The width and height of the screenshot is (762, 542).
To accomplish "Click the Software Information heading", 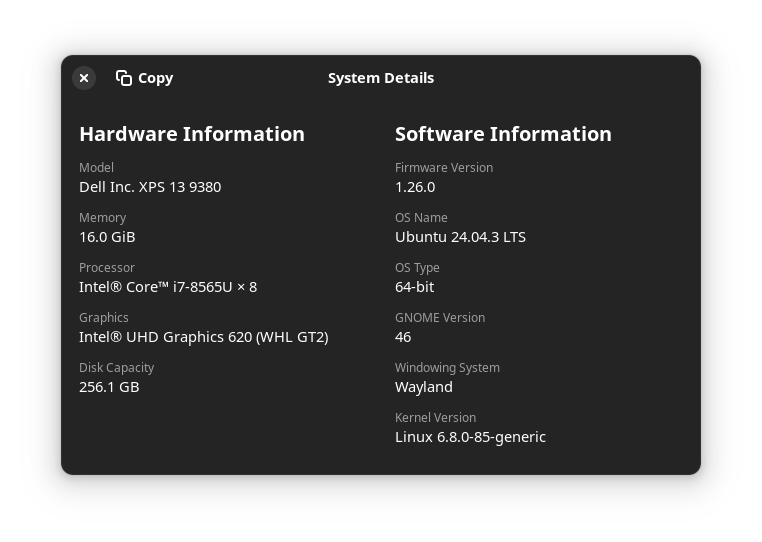I will click(x=503, y=134).
